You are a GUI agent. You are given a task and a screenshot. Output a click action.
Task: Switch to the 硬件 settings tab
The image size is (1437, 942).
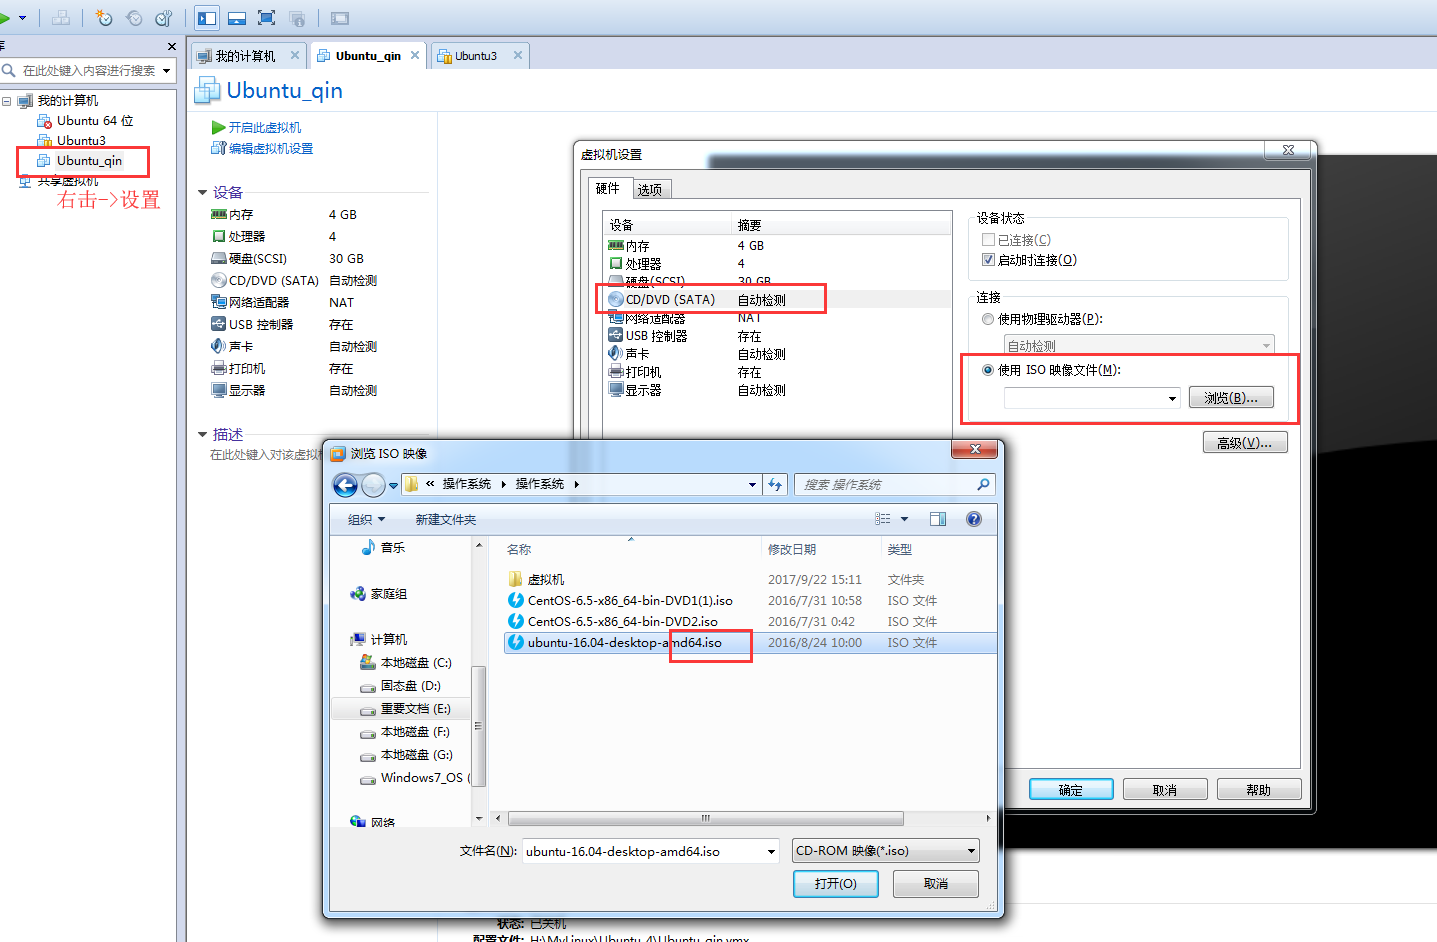point(608,188)
